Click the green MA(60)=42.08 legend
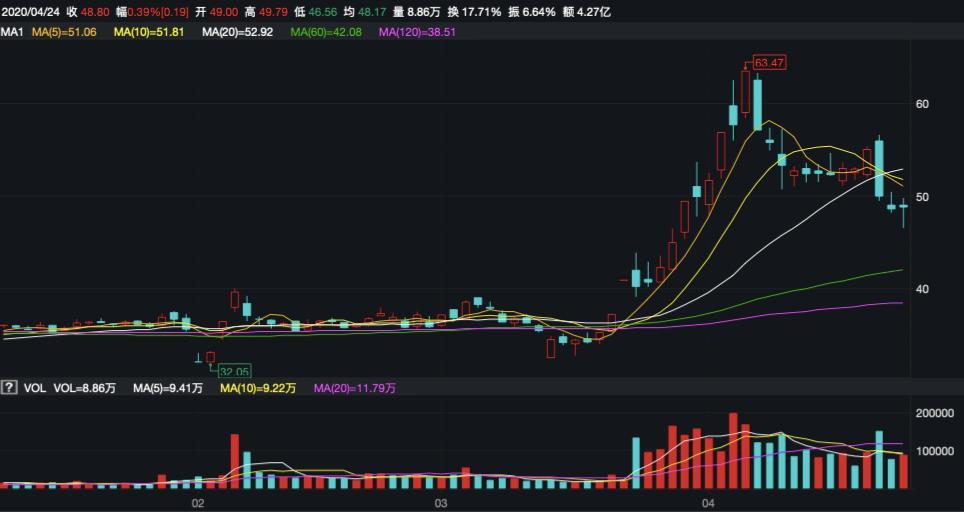 tap(325, 32)
